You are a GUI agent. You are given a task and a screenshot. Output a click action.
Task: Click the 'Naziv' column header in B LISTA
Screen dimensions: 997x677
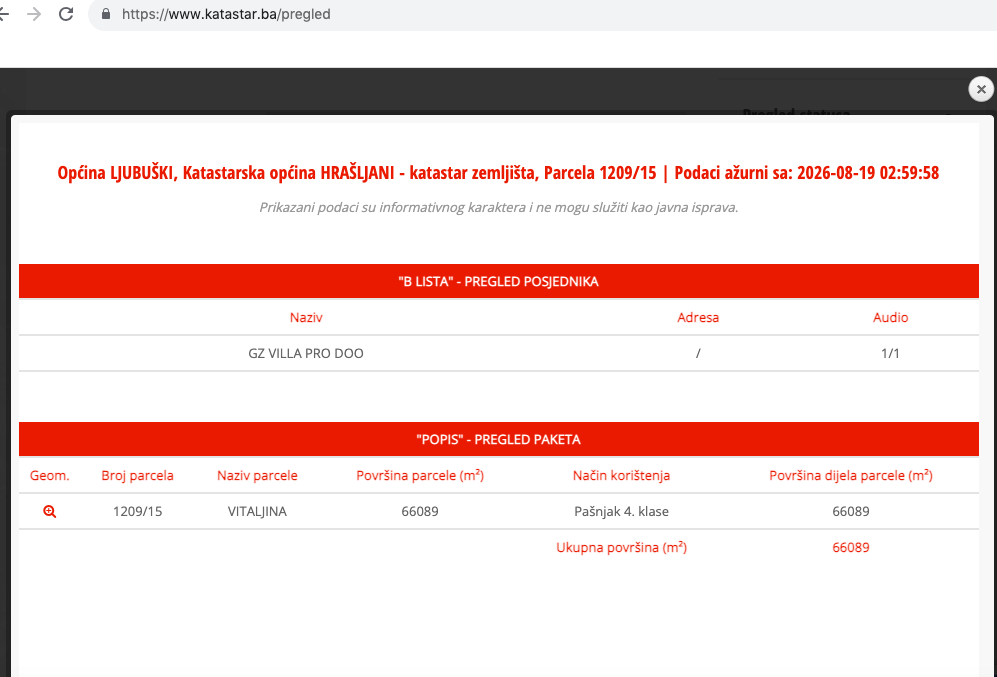pos(306,317)
